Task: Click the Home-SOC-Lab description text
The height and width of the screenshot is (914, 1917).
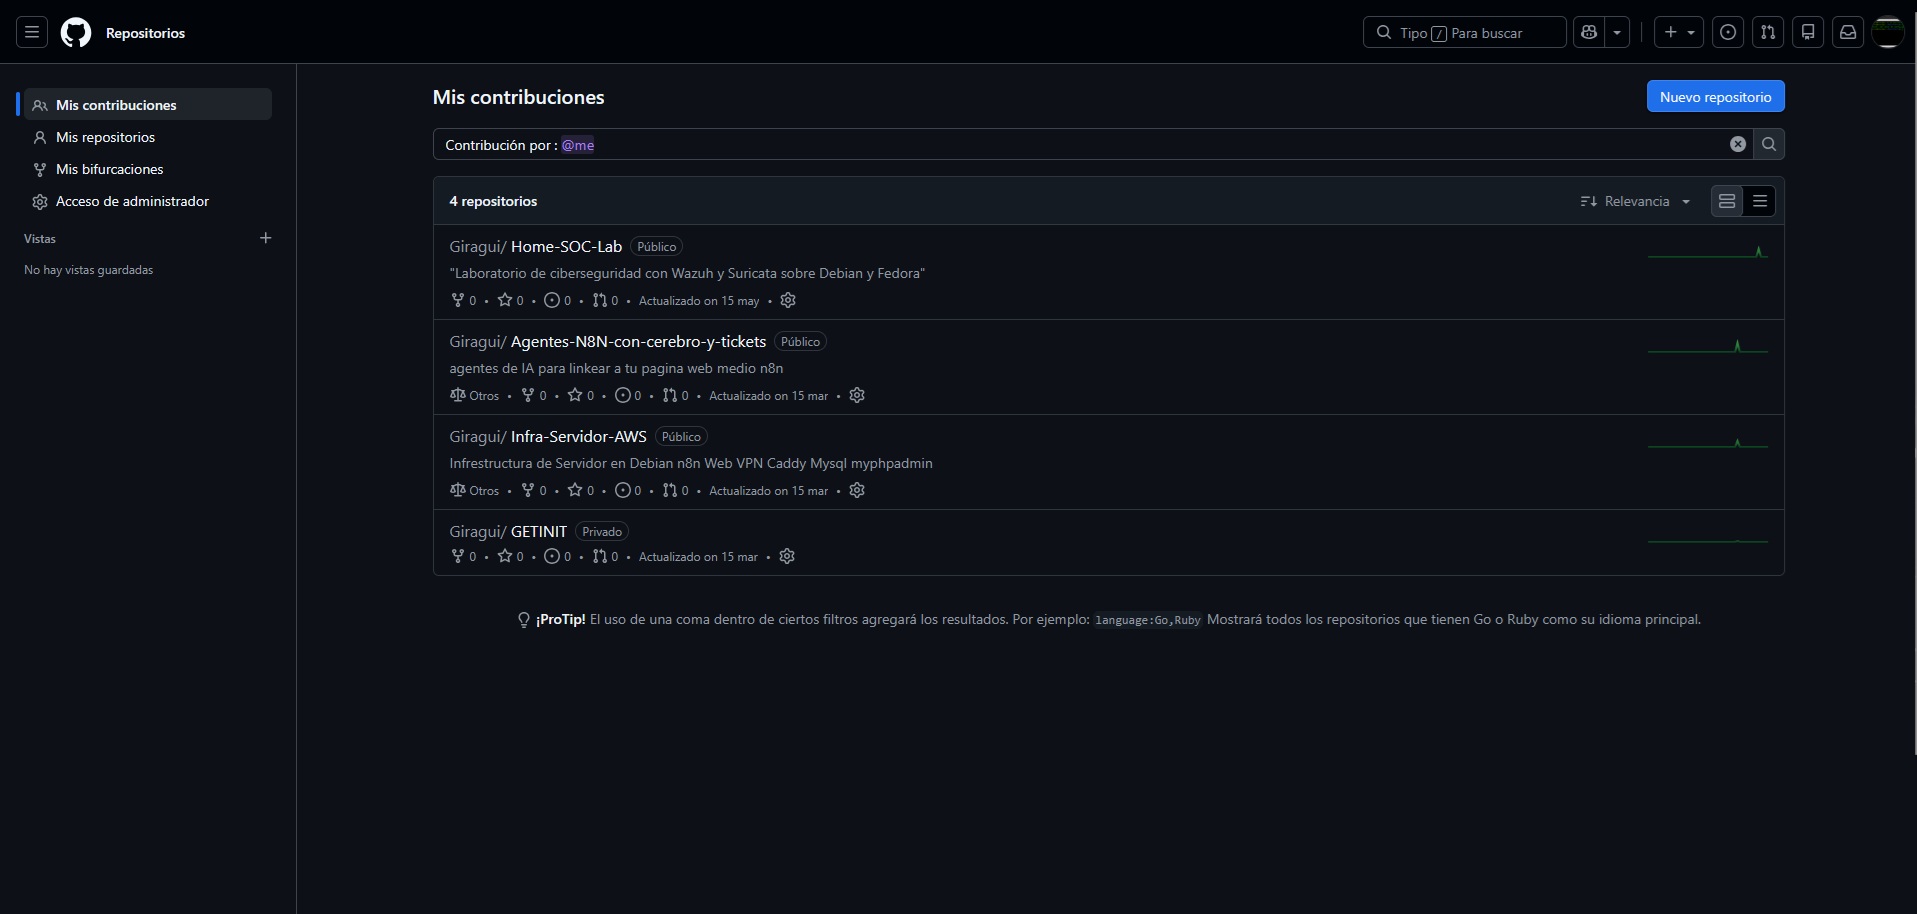Action: [687, 273]
